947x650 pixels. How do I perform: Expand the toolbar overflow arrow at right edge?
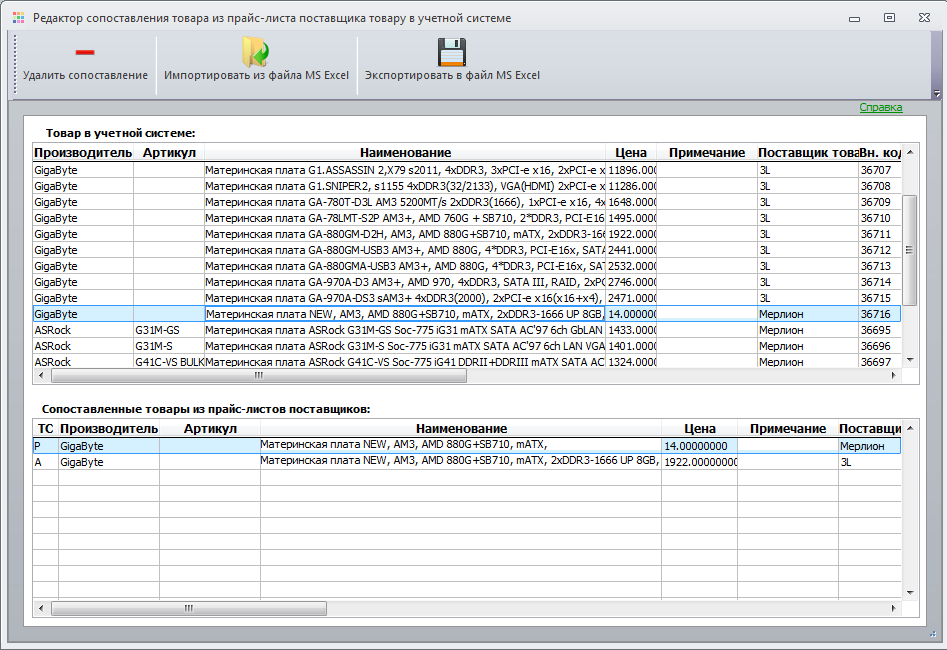click(x=937, y=94)
